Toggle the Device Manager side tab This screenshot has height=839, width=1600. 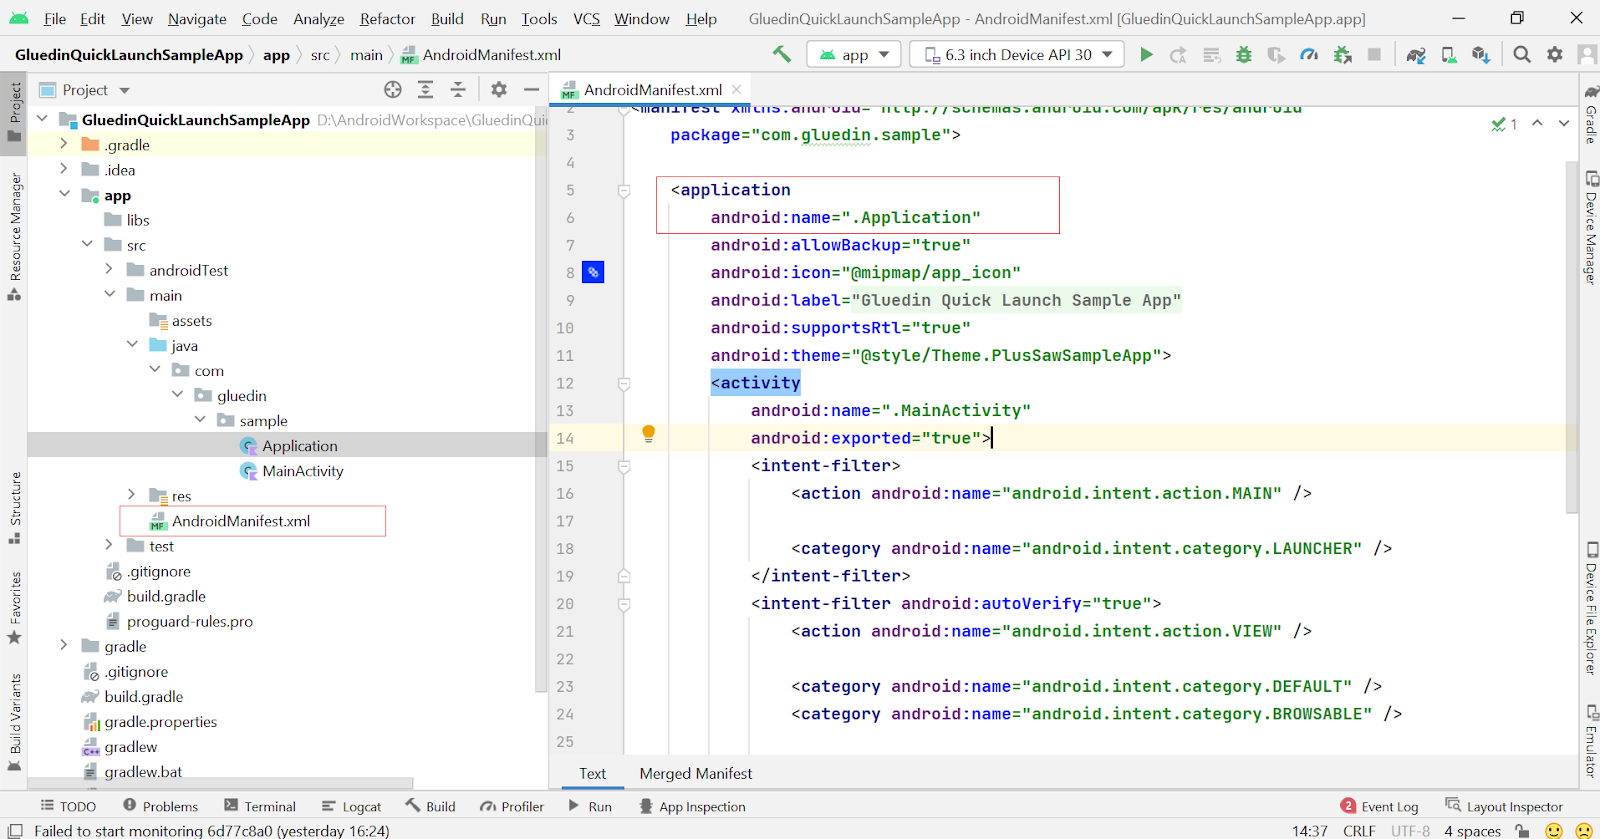click(1590, 228)
